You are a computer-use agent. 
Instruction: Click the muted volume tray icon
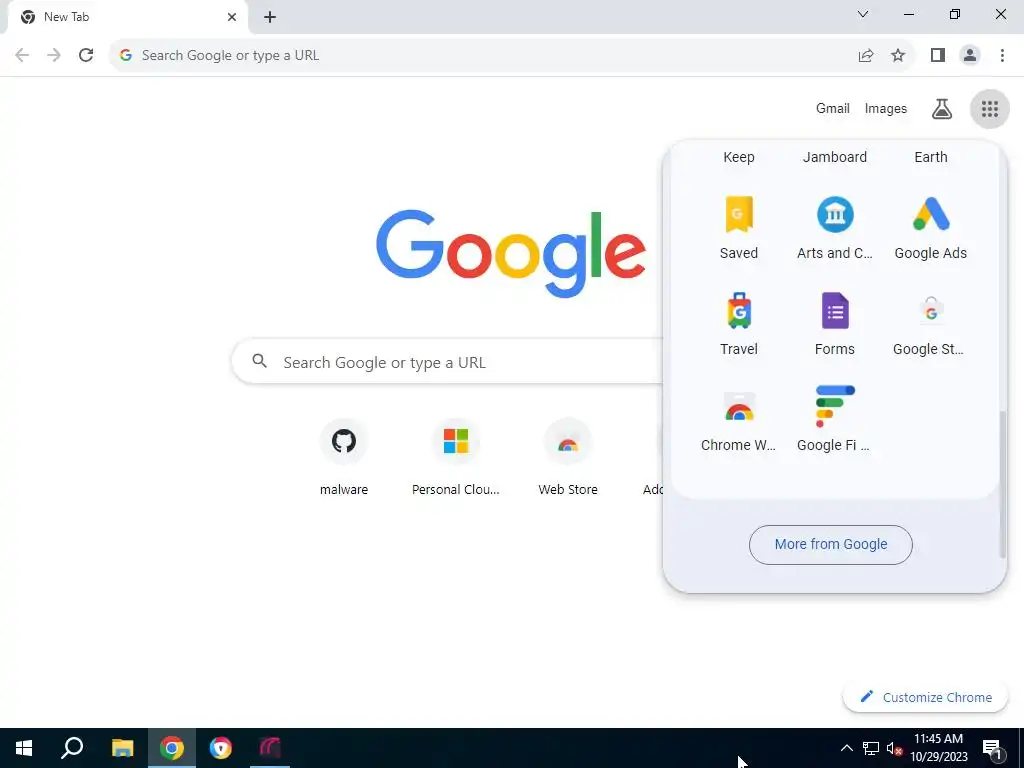pyautogui.click(x=894, y=748)
